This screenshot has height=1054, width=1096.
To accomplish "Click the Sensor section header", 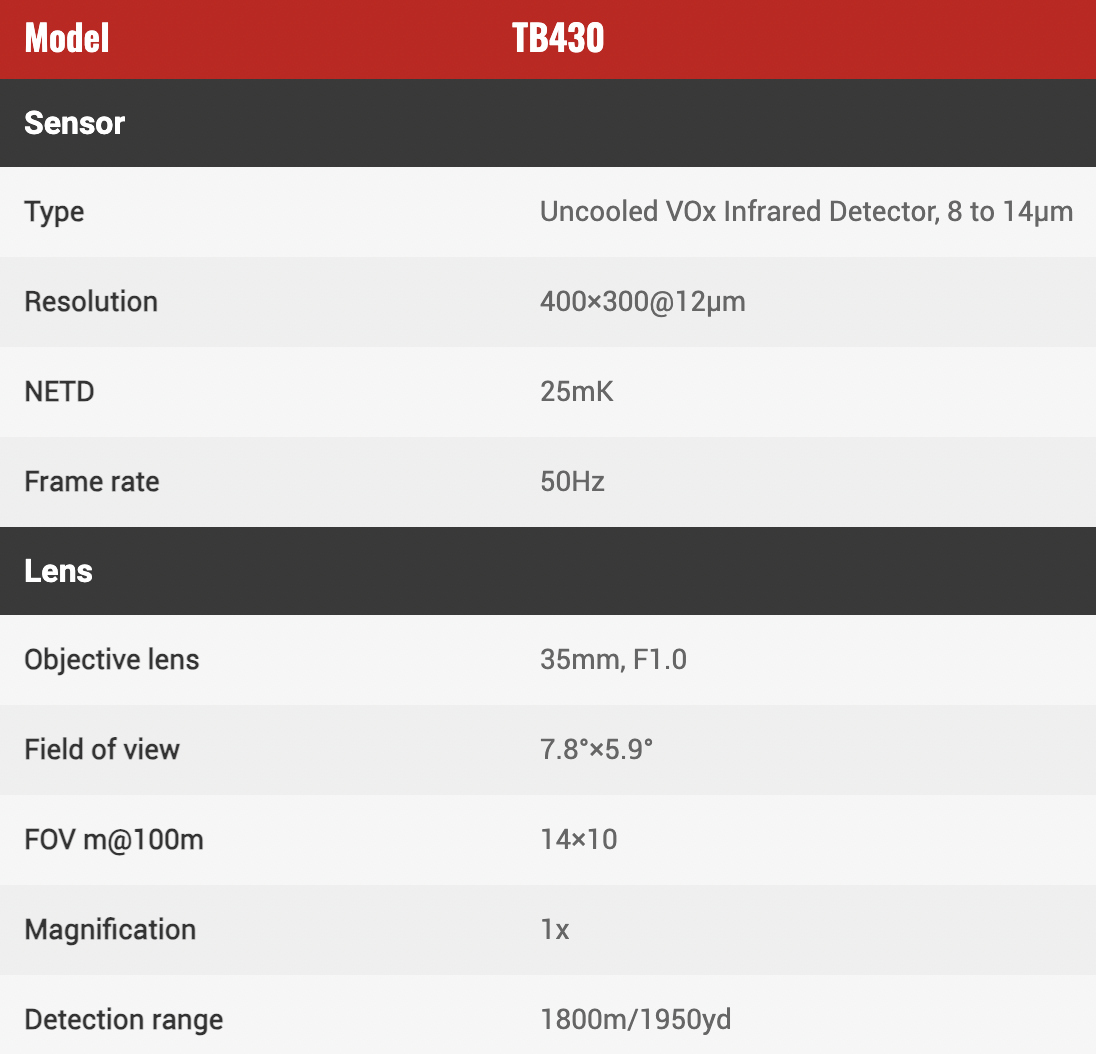I will click(75, 123).
